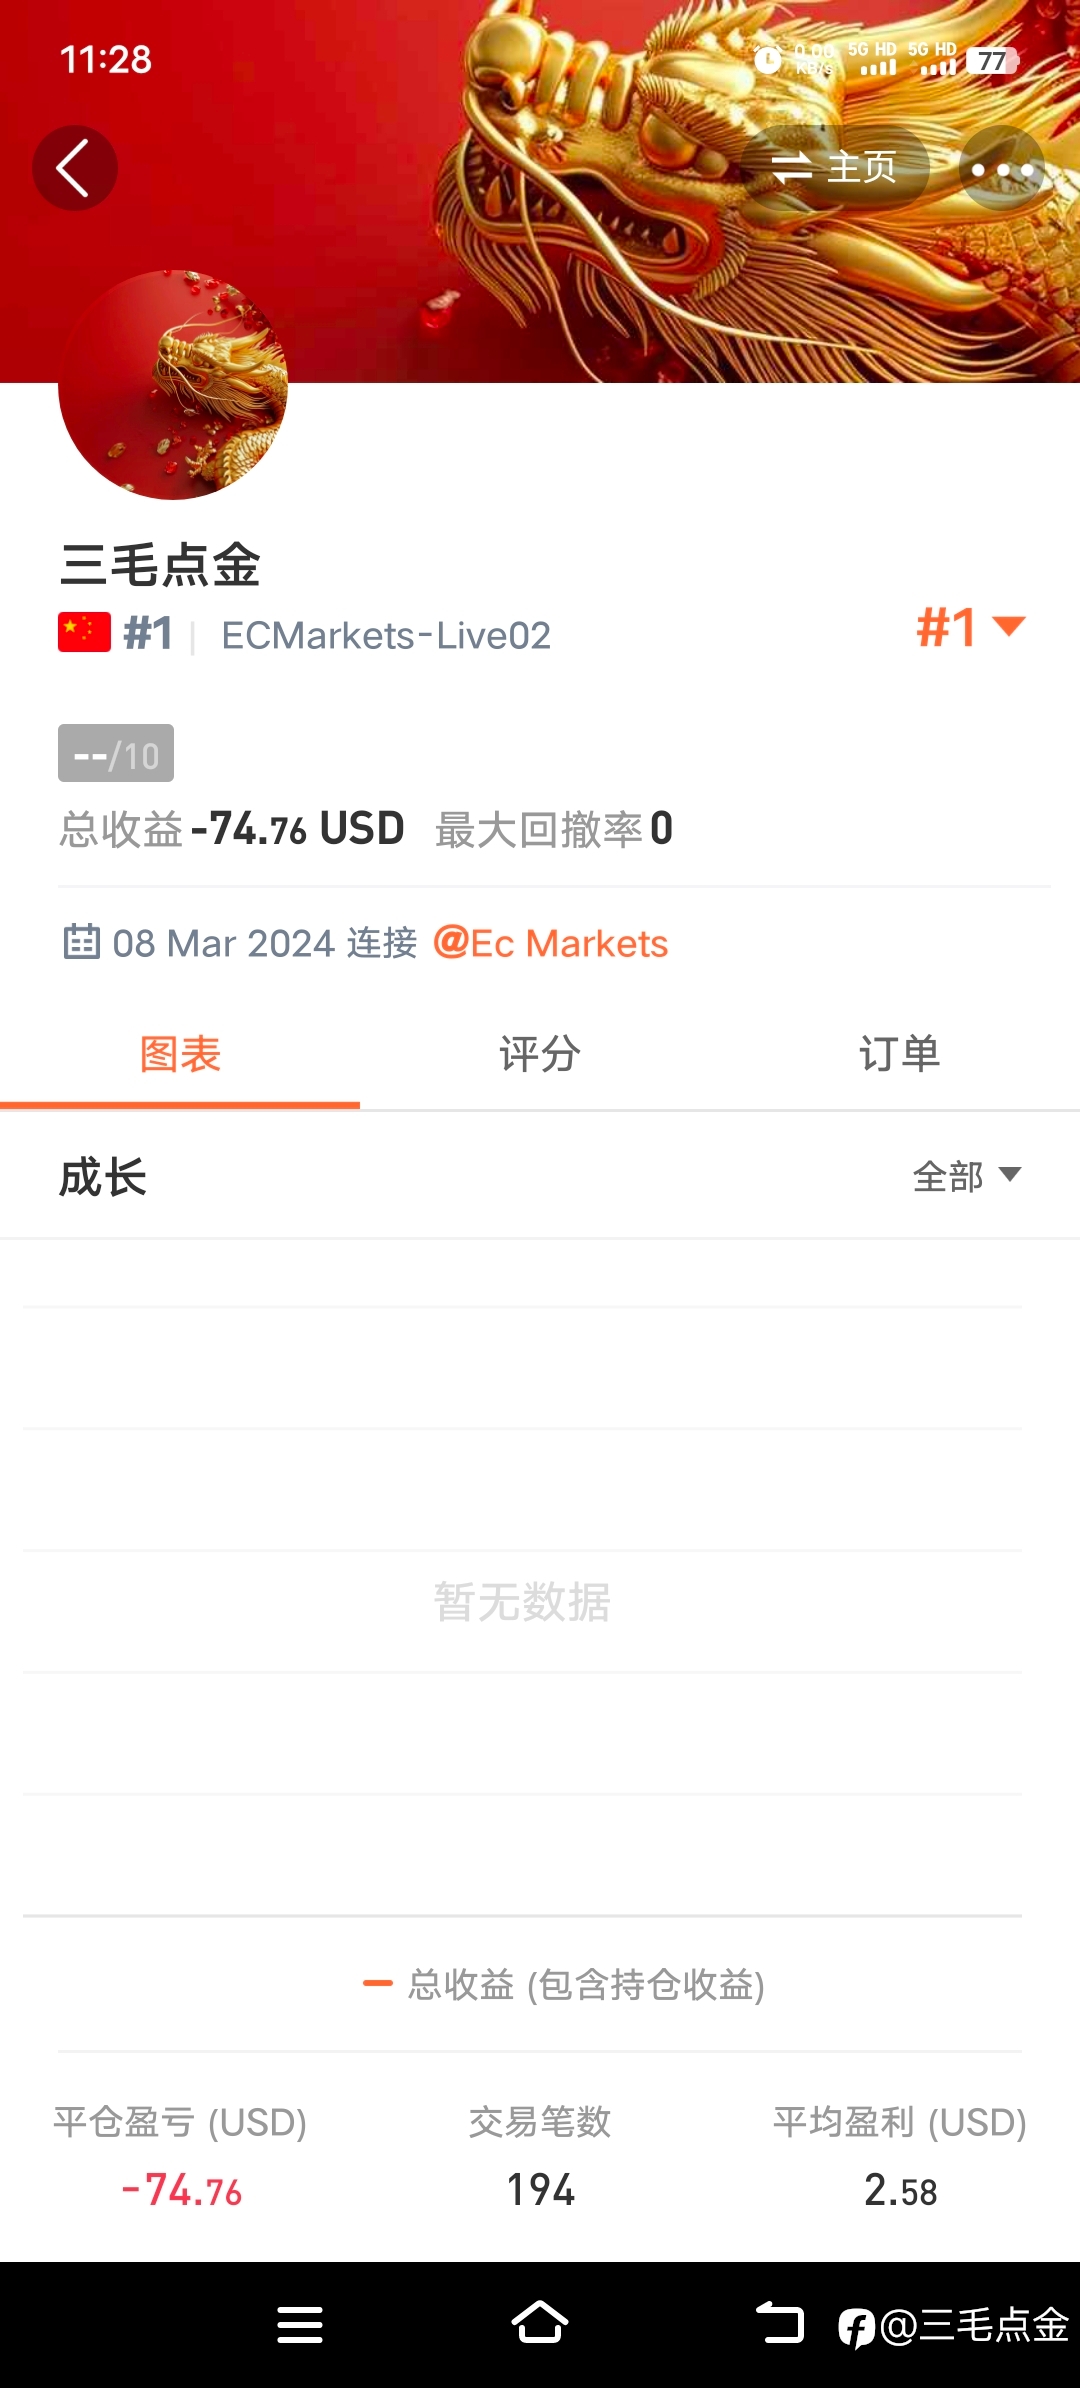The image size is (1080, 2388).
Task: Tap the China flag icon
Action: (84, 633)
